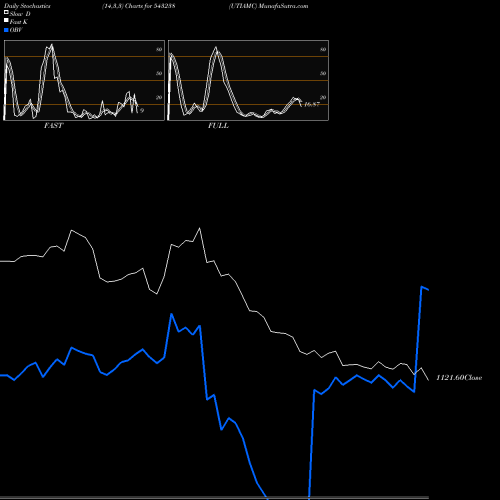Click the 80 level label in FAST chart
500x500 pixels.
click(159, 49)
